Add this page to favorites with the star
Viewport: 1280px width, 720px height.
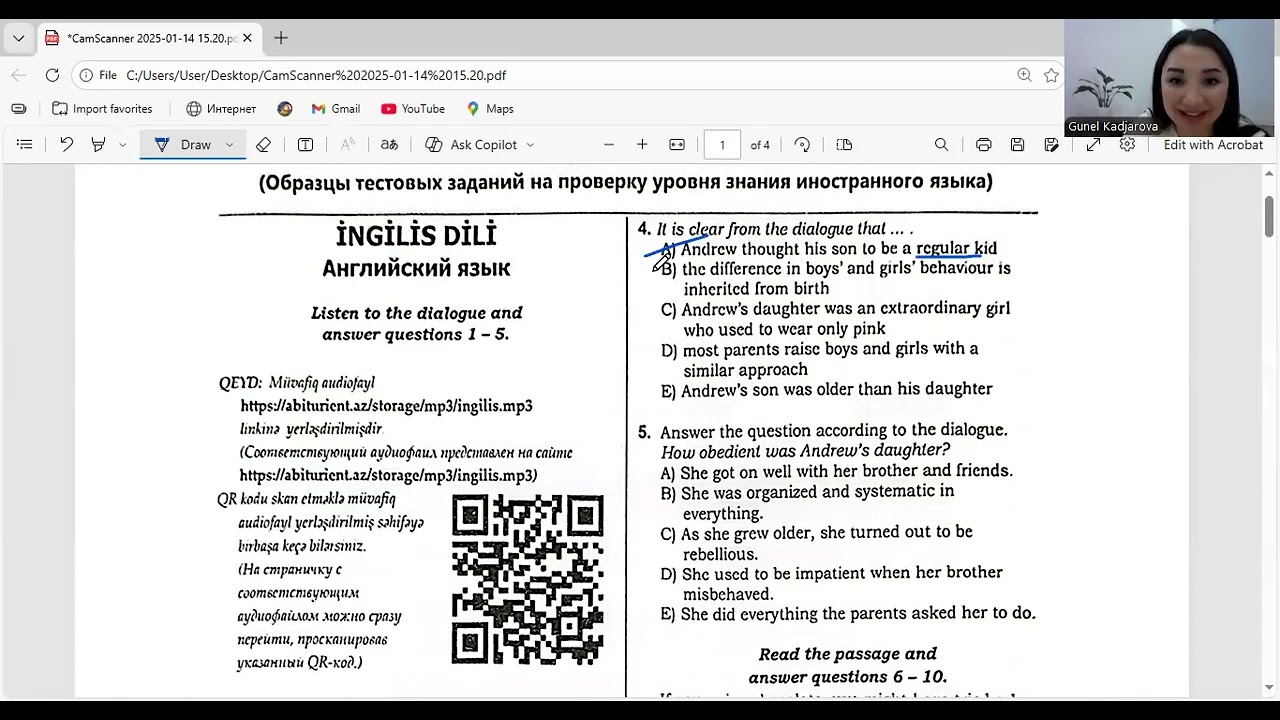pyautogui.click(x=1051, y=75)
